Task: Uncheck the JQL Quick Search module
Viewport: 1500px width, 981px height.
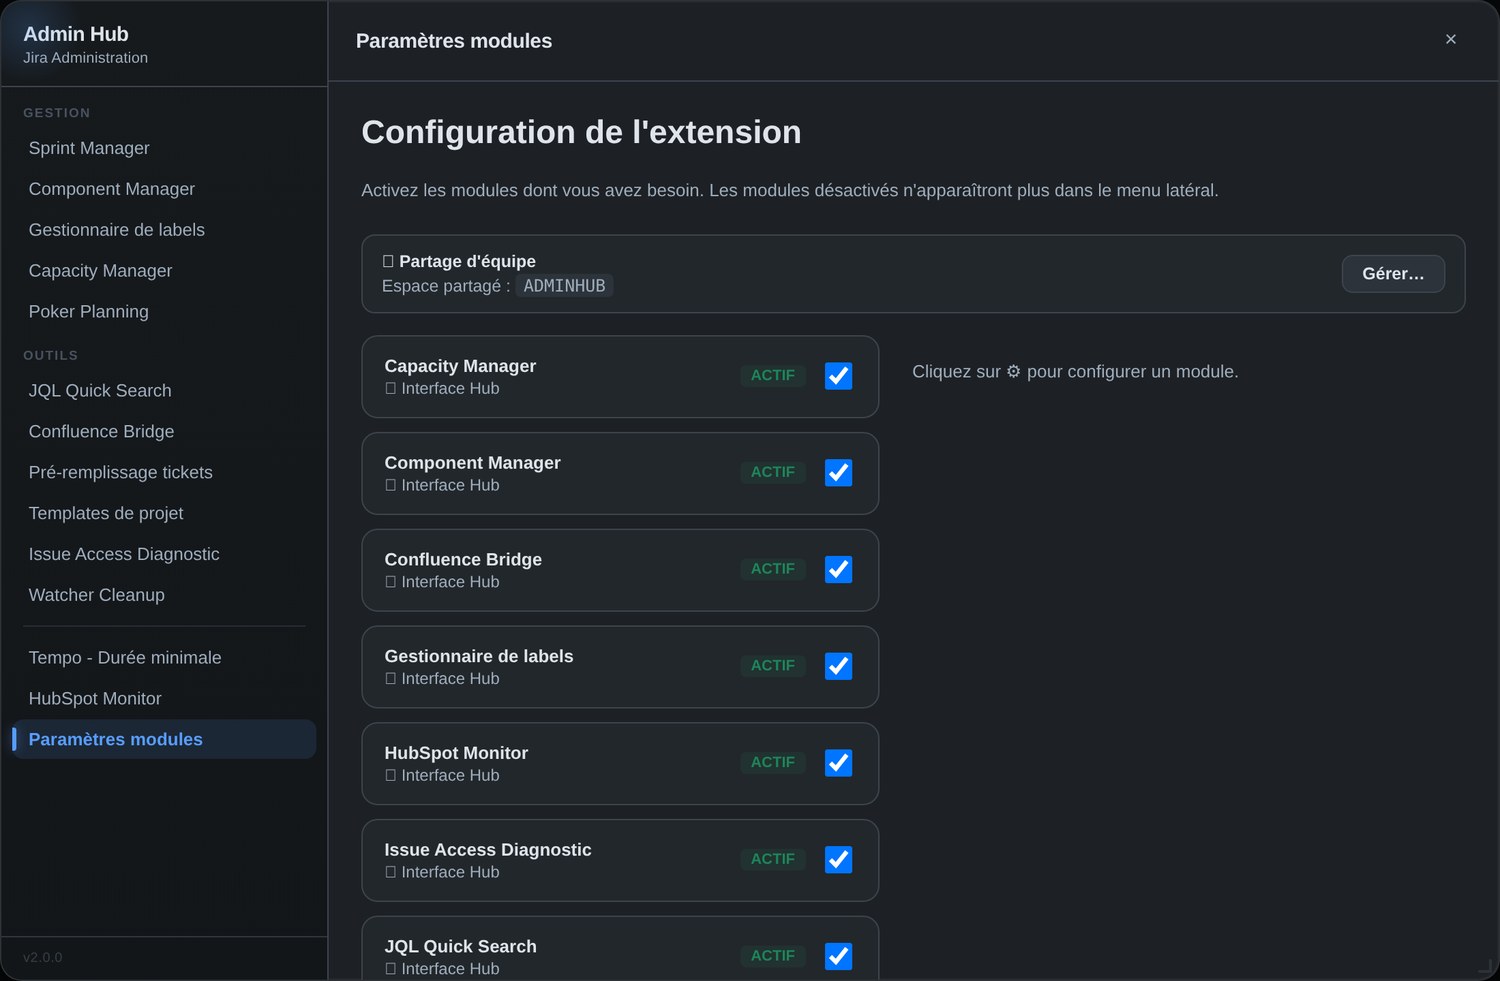Action: click(838, 957)
